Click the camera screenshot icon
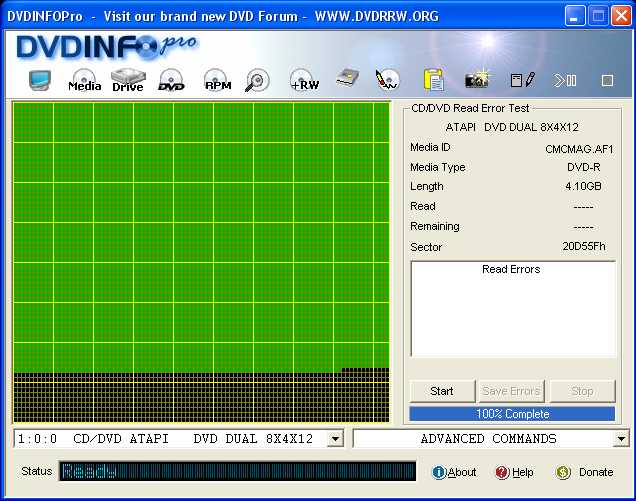Viewport: 636px width, 501px height. tap(477, 80)
